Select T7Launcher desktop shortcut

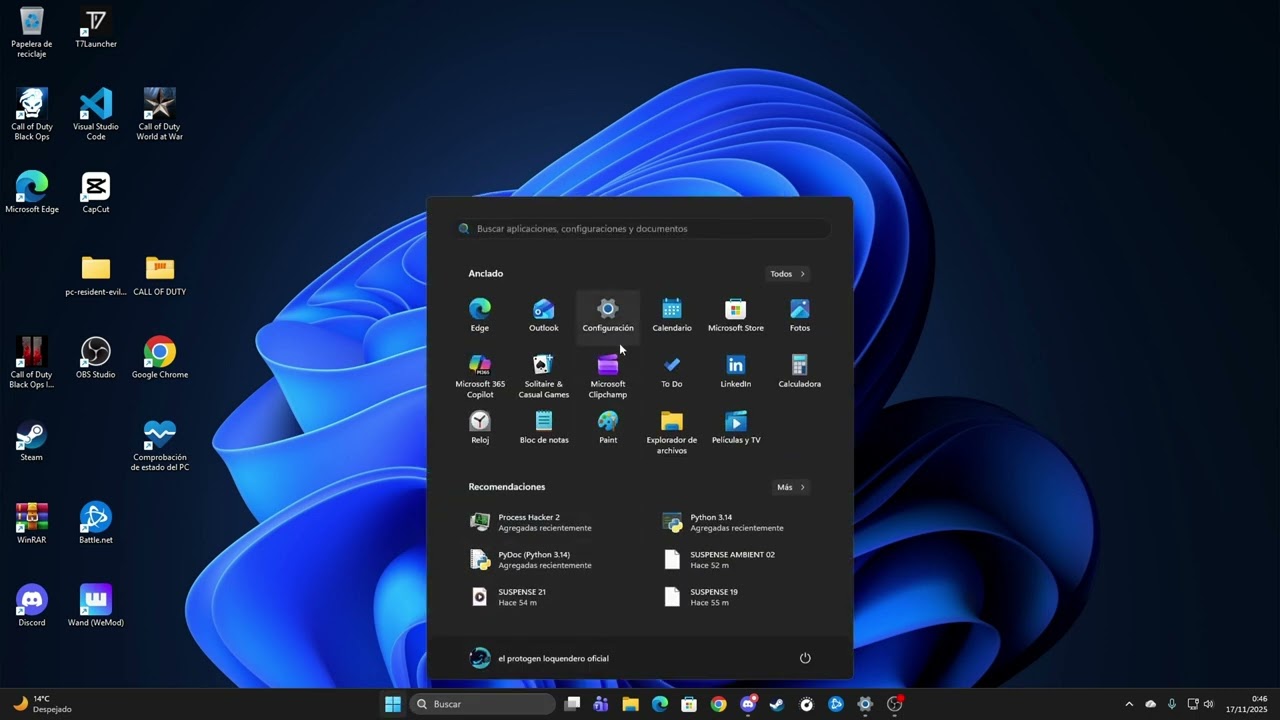point(96,28)
